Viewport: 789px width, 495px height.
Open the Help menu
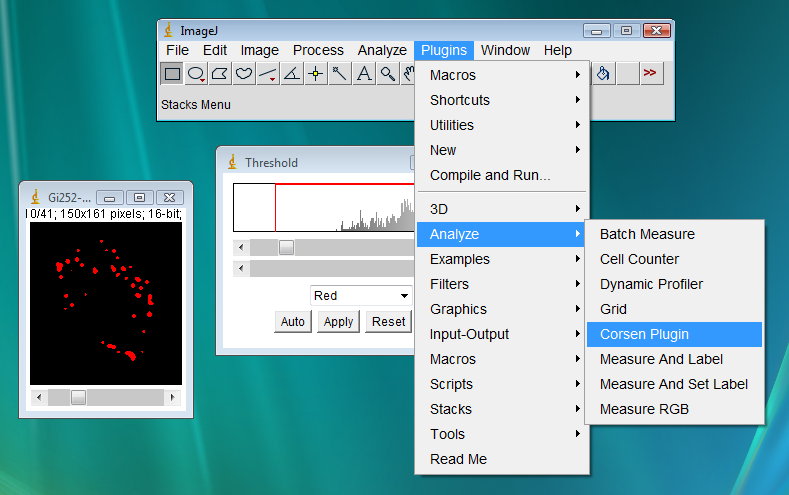click(x=558, y=50)
